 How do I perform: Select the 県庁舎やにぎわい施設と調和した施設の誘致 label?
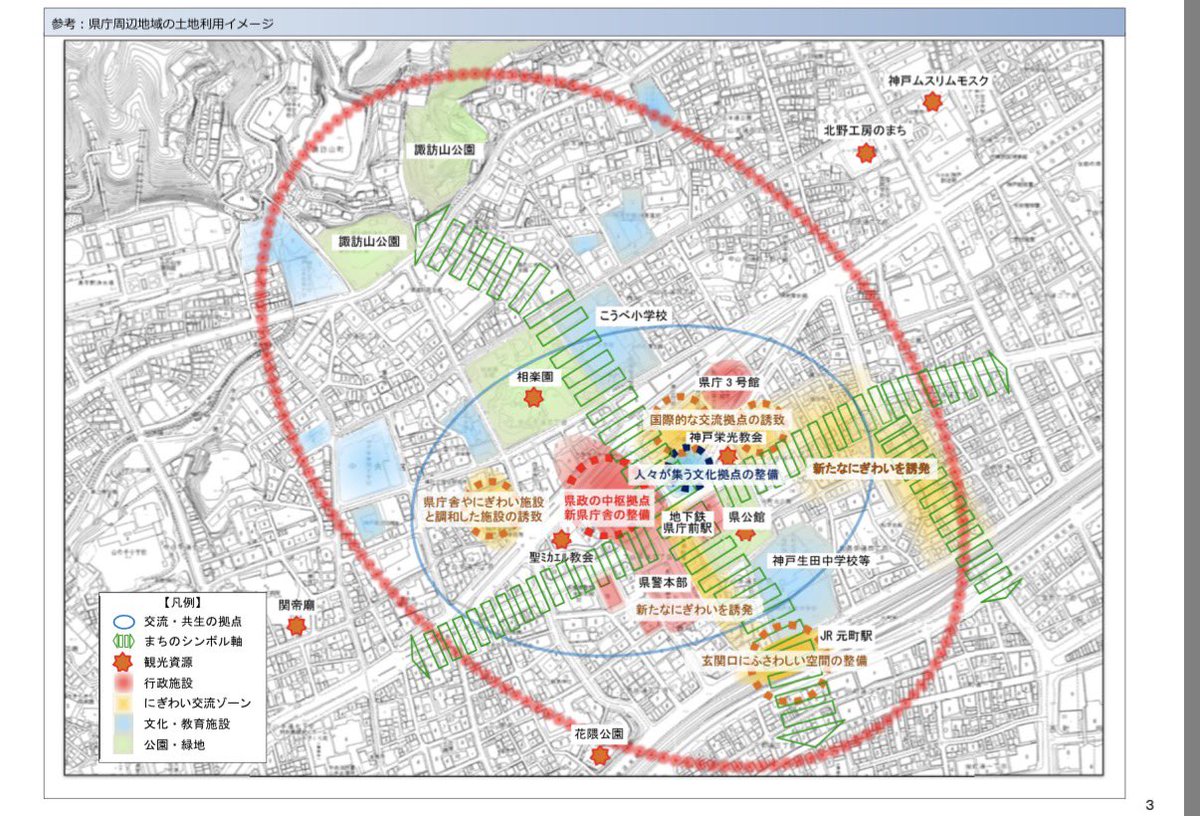pos(482,509)
